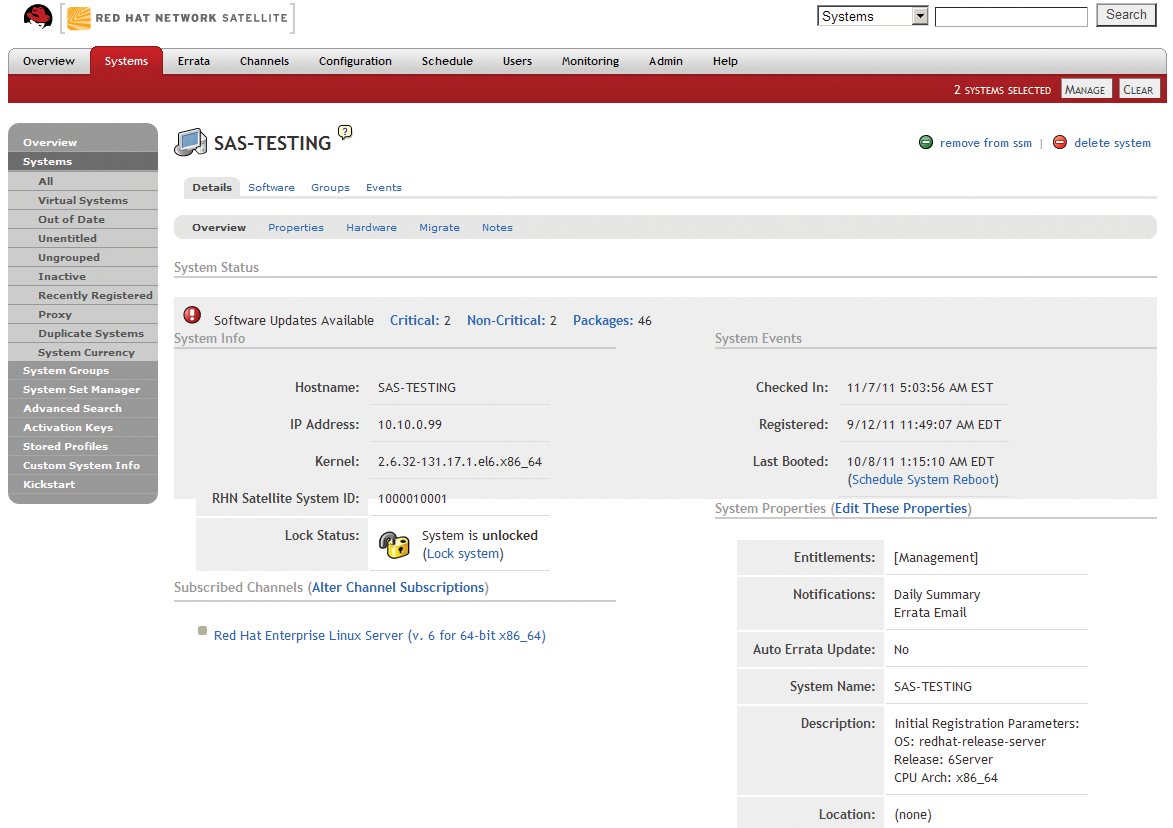Screen dimensions: 1173x828
Task: Open the Notes sub-tab
Action: coord(497,227)
